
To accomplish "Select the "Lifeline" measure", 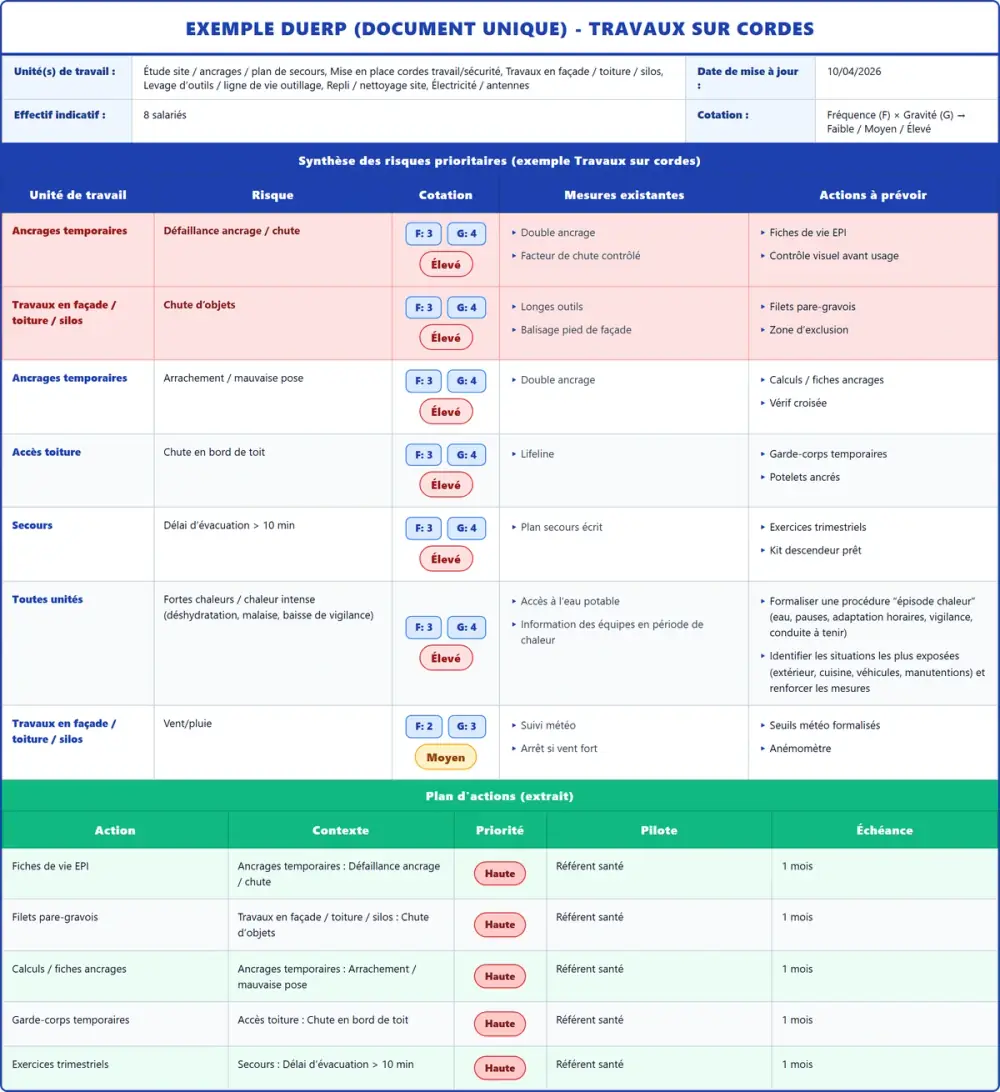I will pos(537,453).
